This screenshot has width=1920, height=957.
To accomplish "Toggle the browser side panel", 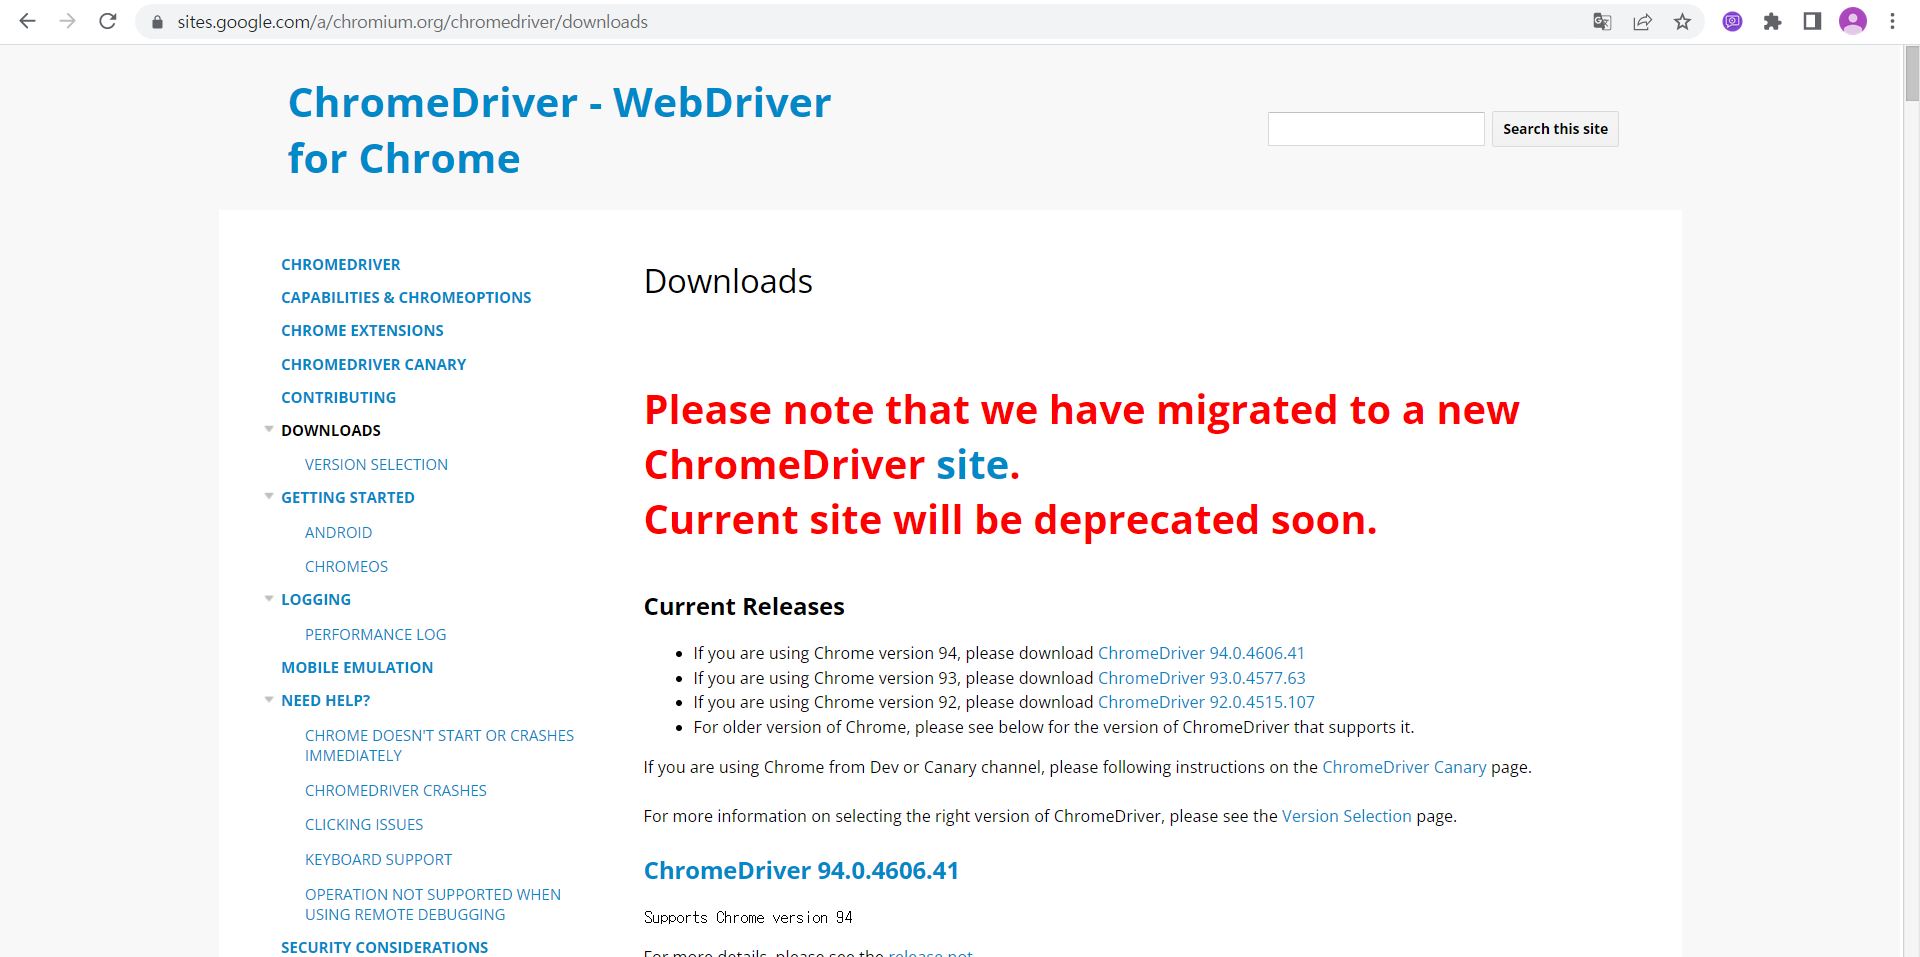I will [x=1812, y=22].
